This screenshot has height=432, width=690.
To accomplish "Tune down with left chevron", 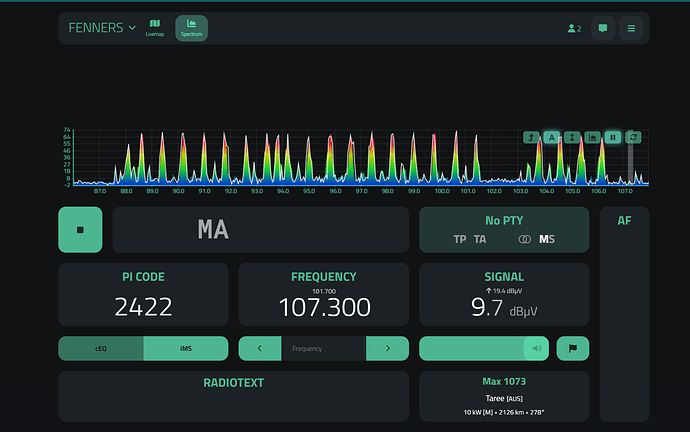I will [x=260, y=348].
